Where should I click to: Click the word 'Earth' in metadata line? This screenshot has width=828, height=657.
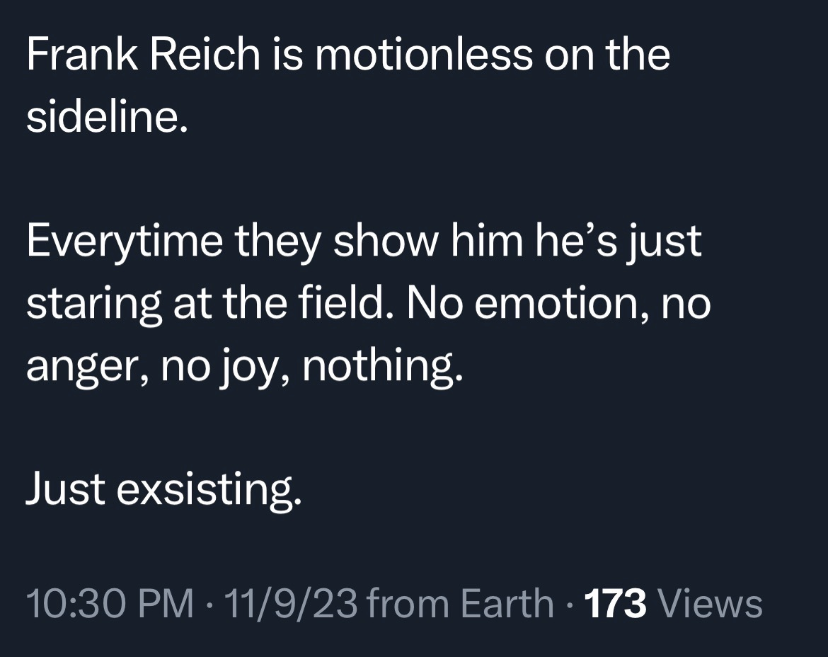click(507, 603)
